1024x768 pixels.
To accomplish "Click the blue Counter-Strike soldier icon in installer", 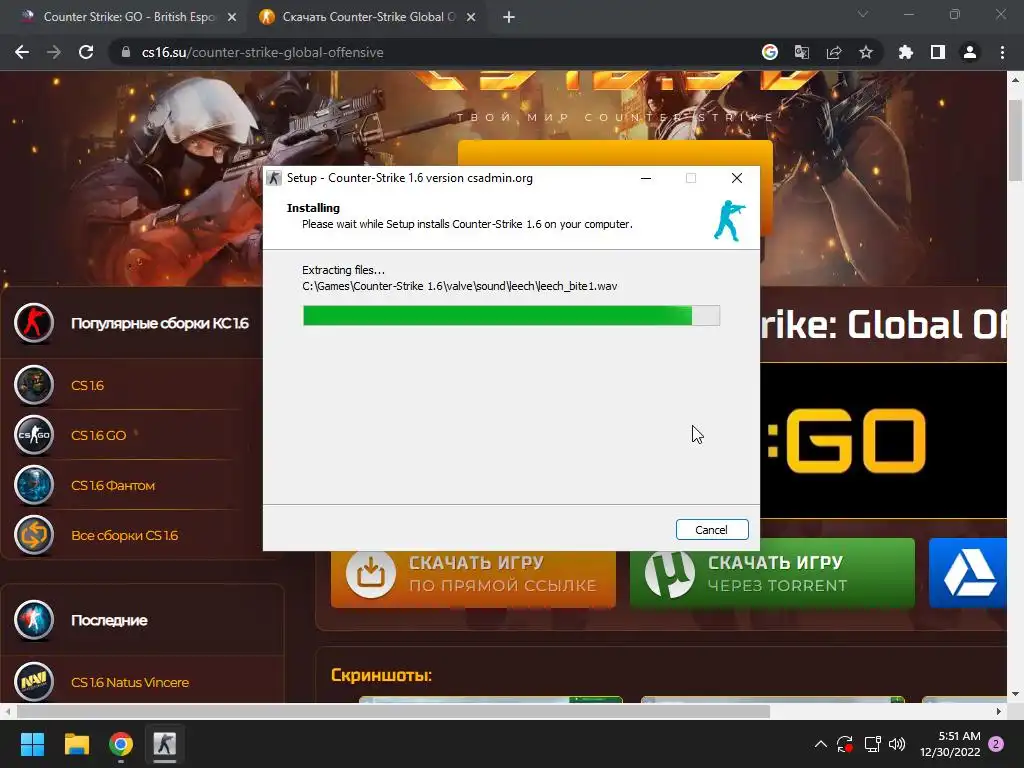I will click(x=729, y=221).
